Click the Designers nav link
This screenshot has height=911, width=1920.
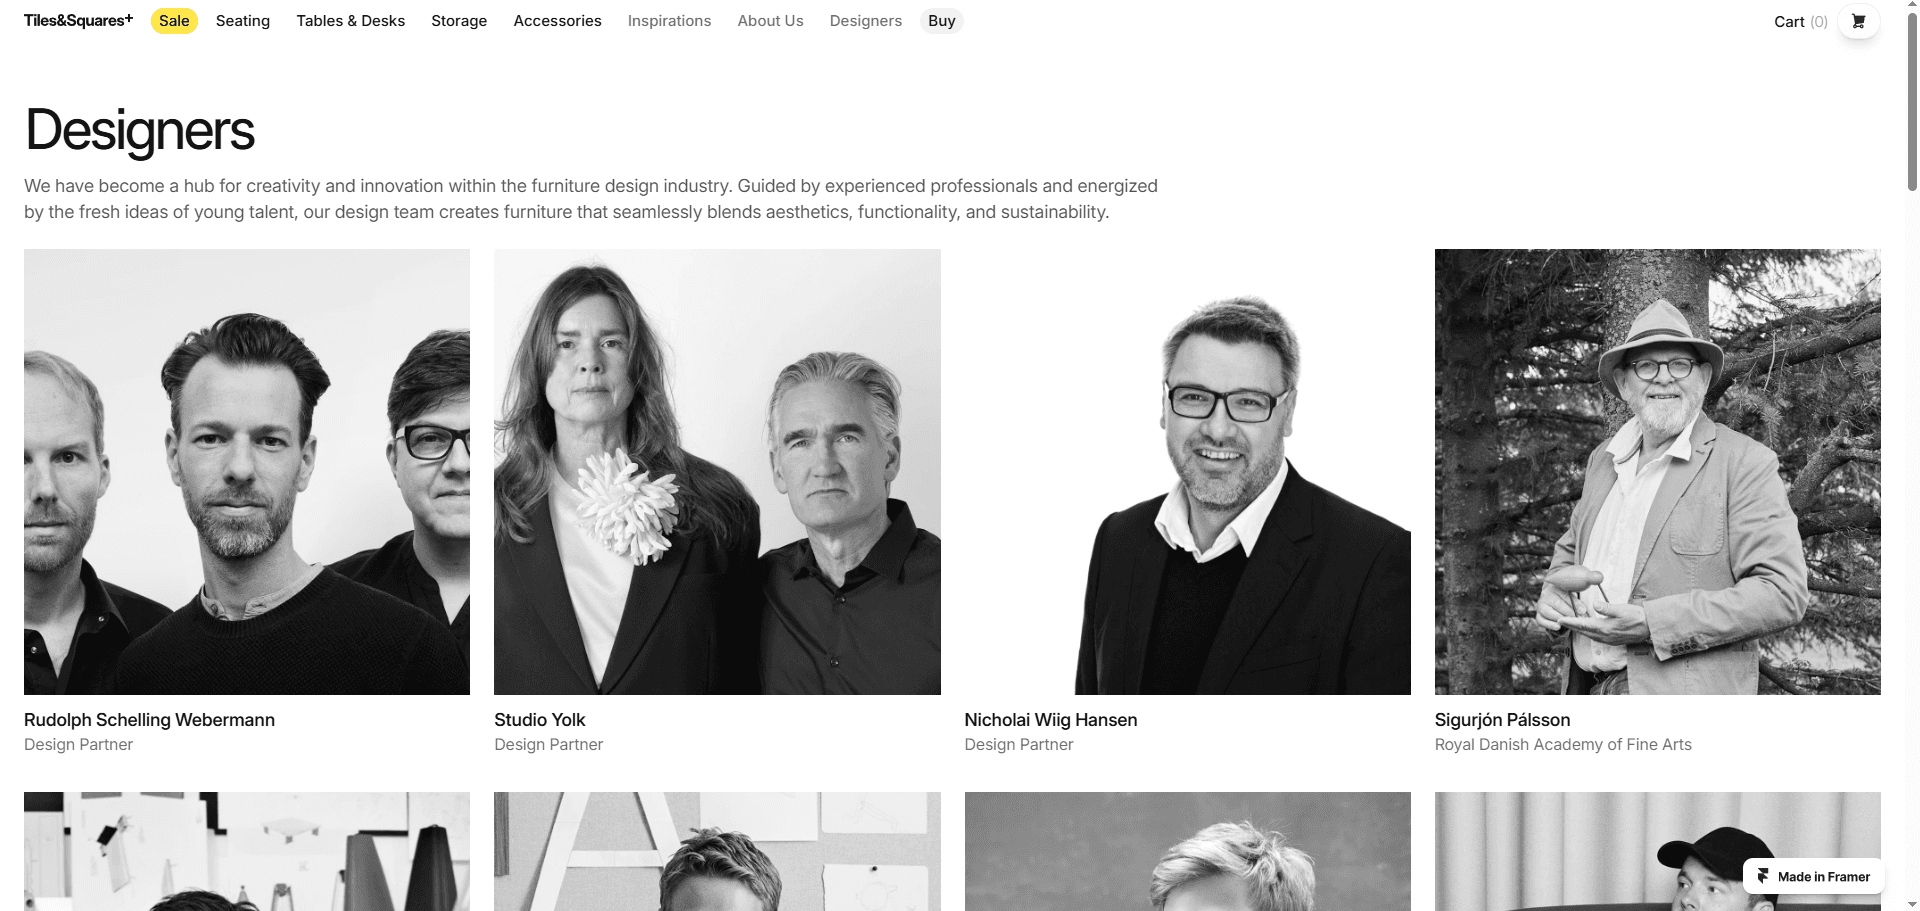click(x=865, y=21)
